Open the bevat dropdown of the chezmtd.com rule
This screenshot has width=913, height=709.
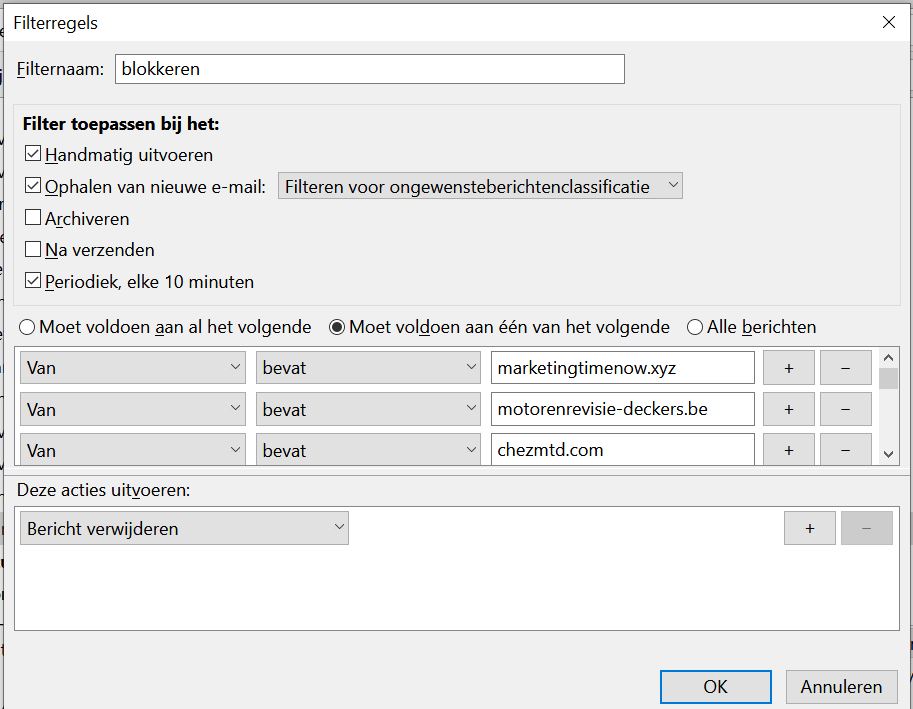tap(367, 450)
